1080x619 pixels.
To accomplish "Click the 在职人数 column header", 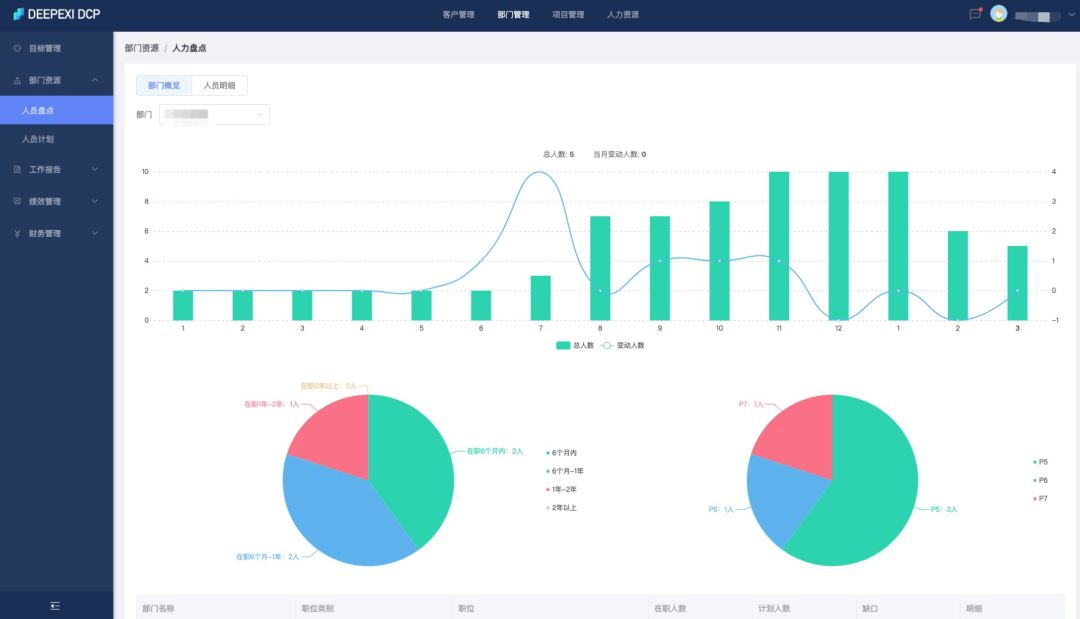I will click(x=670, y=609).
